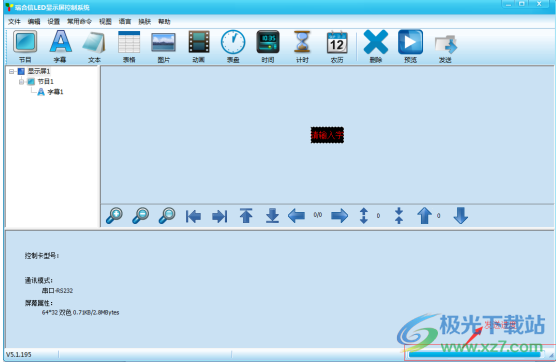Select 显示屏1 in the tree

tap(39, 71)
